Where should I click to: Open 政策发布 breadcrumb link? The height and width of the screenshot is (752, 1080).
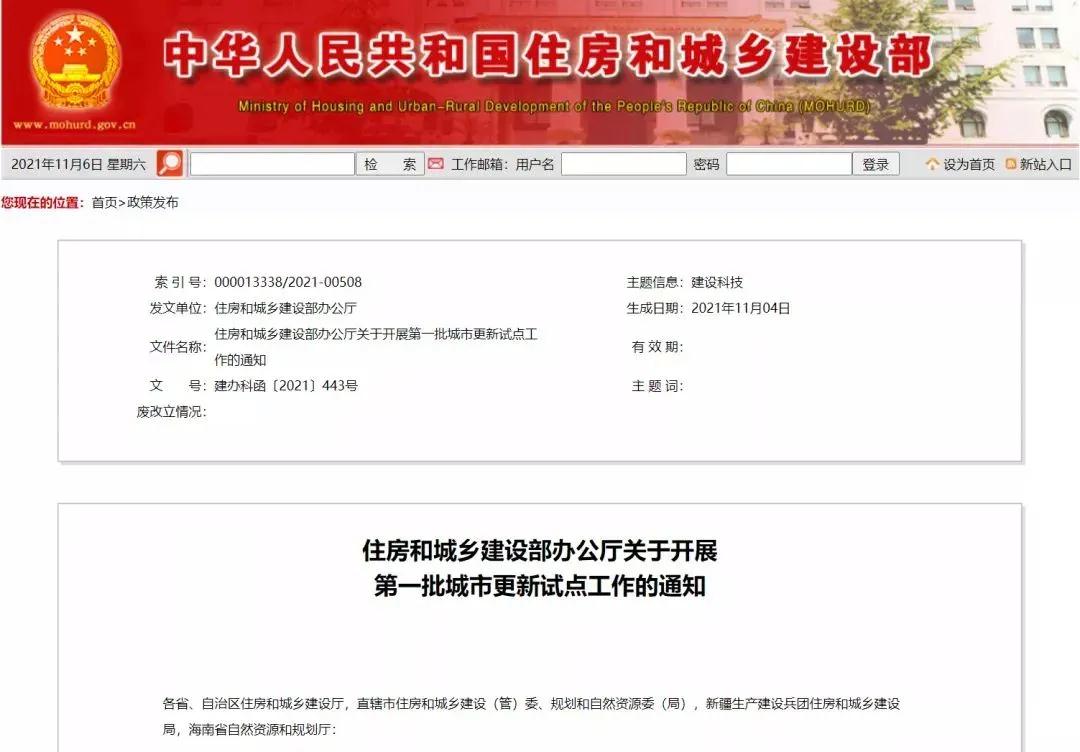(153, 202)
